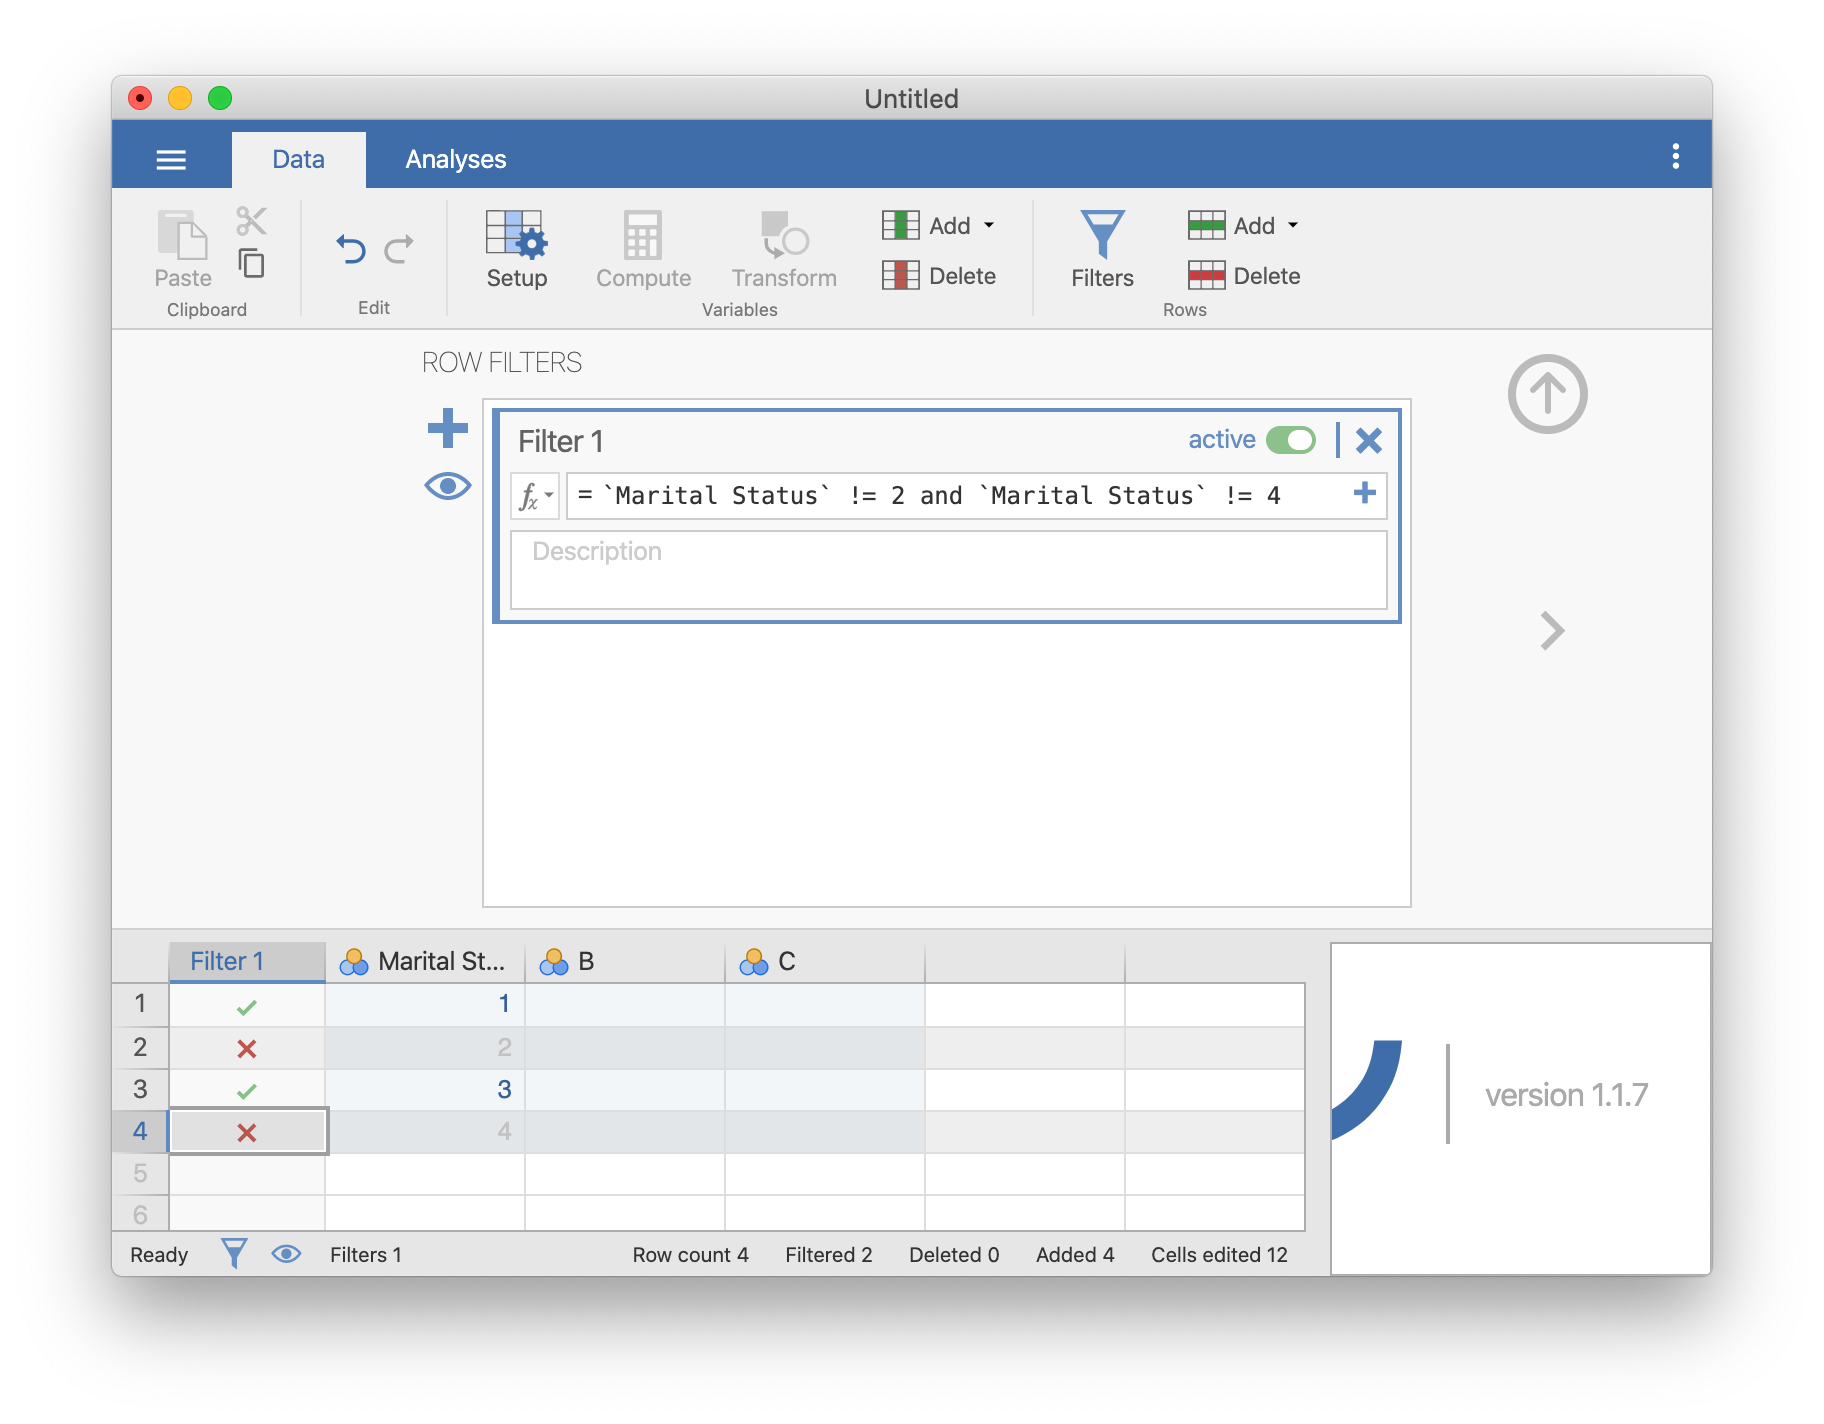Click column C nominal variable icon
Image resolution: width=1824 pixels, height=1424 pixels.
pyautogui.click(x=754, y=962)
